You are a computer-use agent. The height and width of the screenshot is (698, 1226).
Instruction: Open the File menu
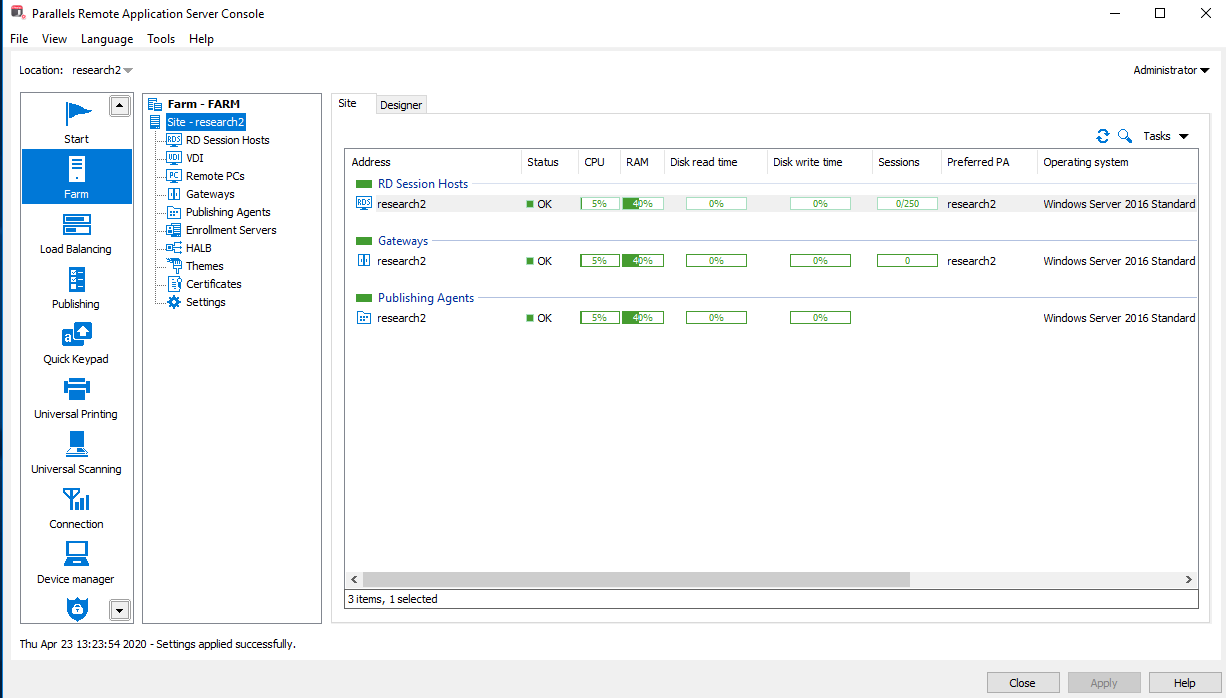point(19,39)
